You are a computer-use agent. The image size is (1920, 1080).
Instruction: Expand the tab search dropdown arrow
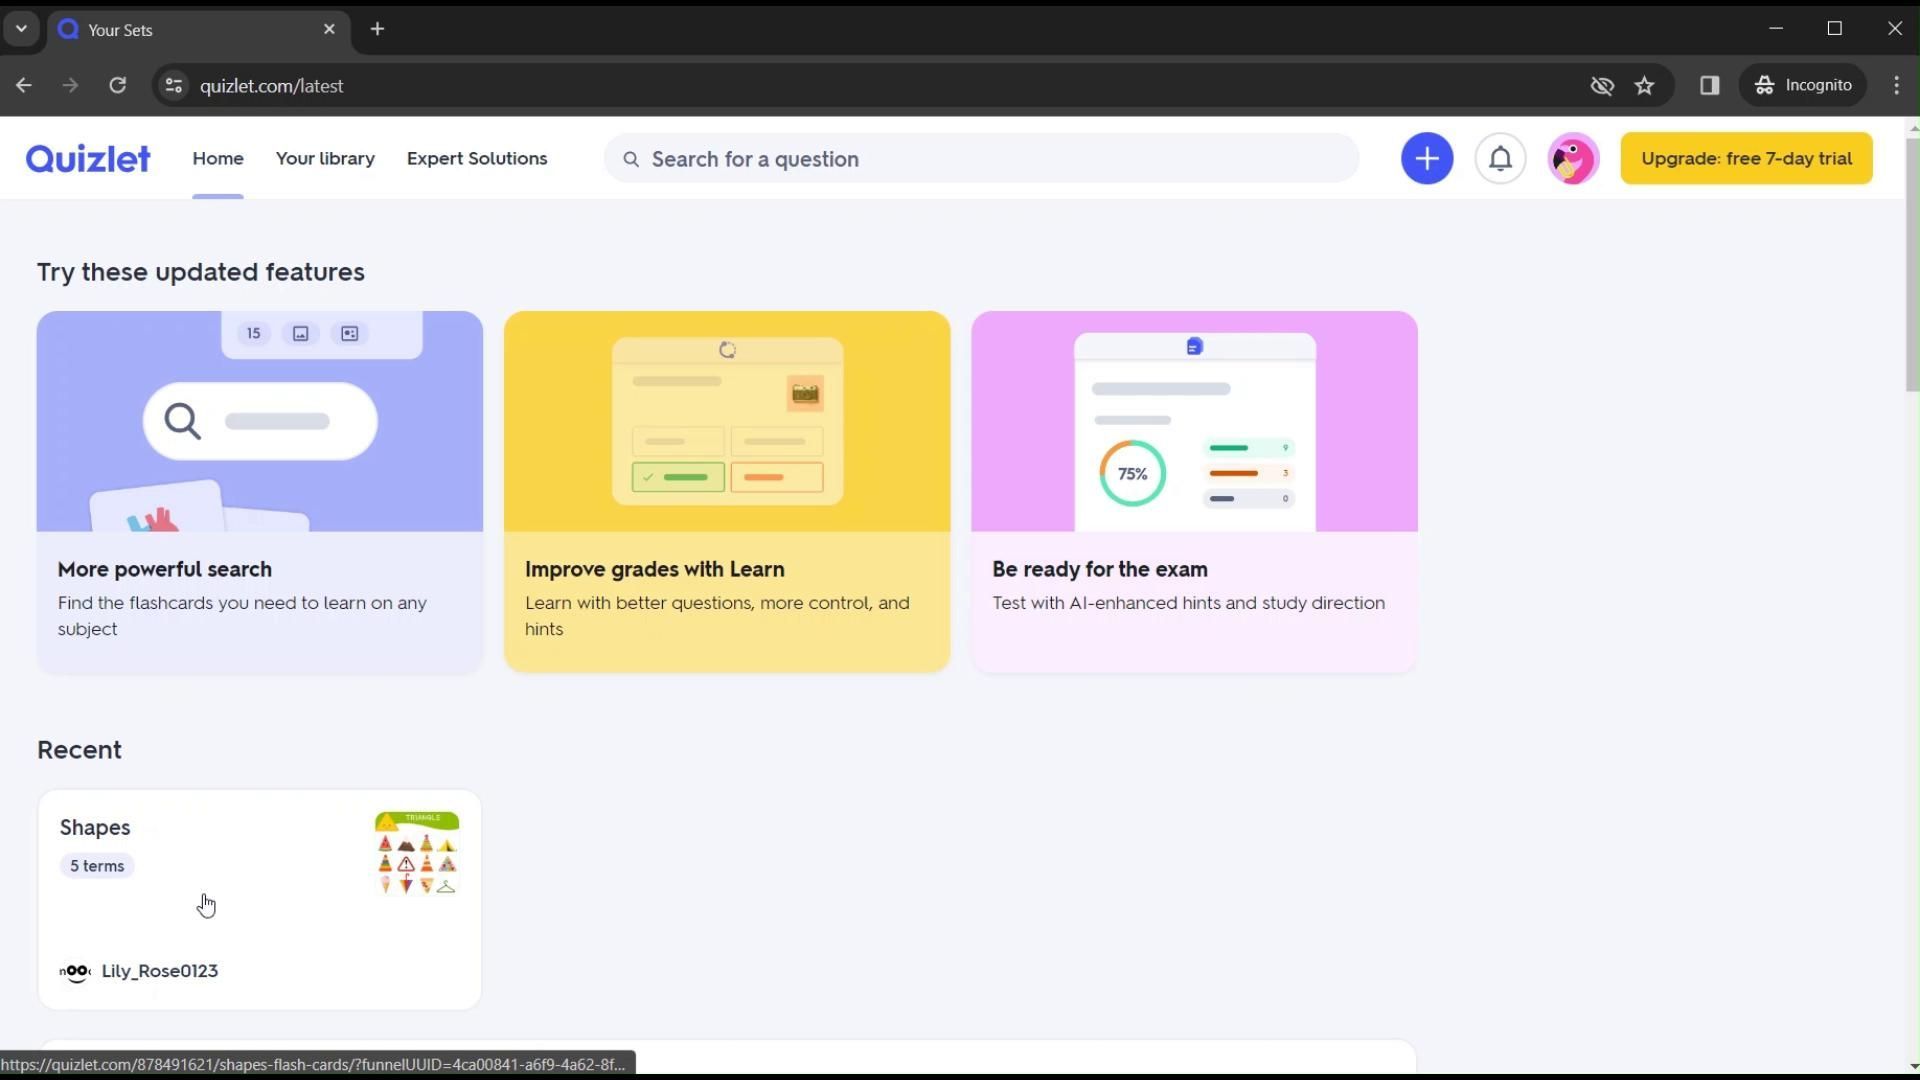tap(21, 29)
